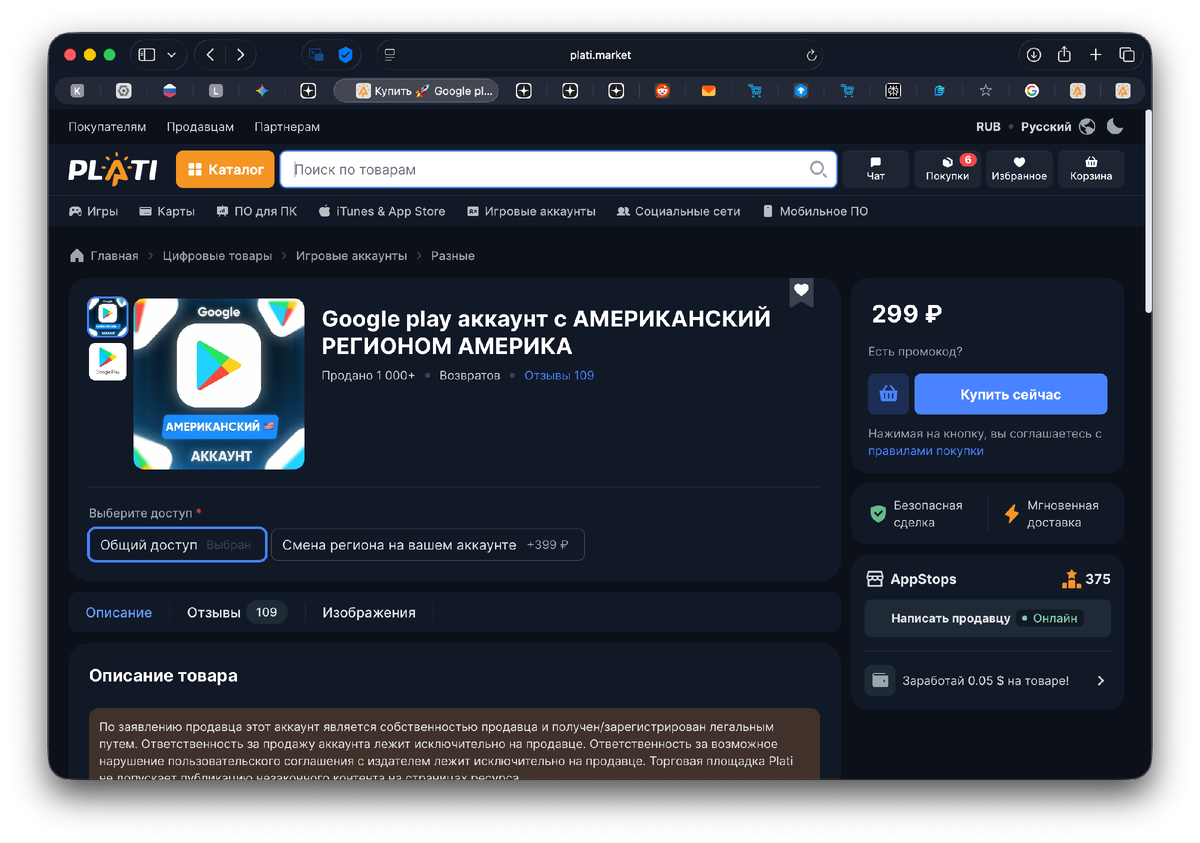
Task: Show the tab overview
Action: pos(1127,55)
